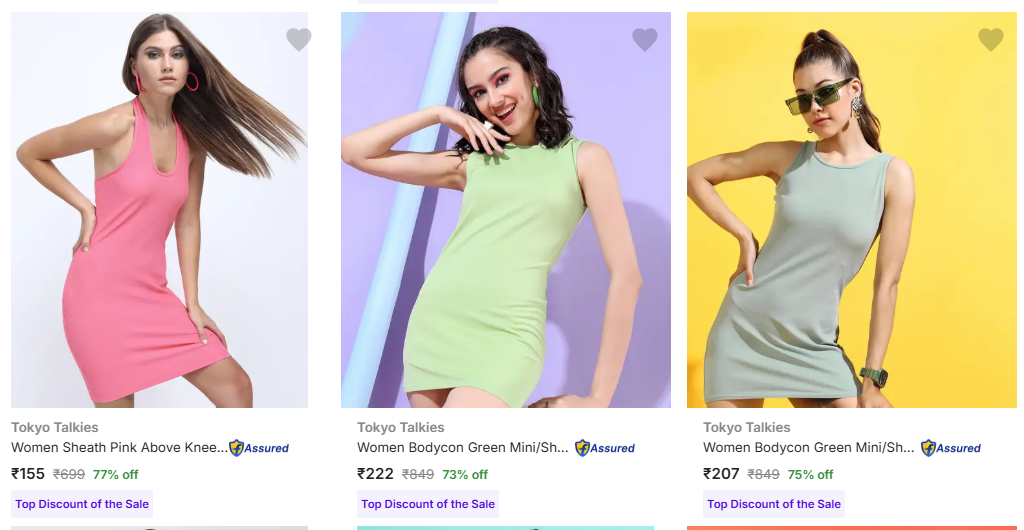Toggle wishlist heart on light green bodycon dress
The width and height of the screenshot is (1024, 530).
coord(645,40)
